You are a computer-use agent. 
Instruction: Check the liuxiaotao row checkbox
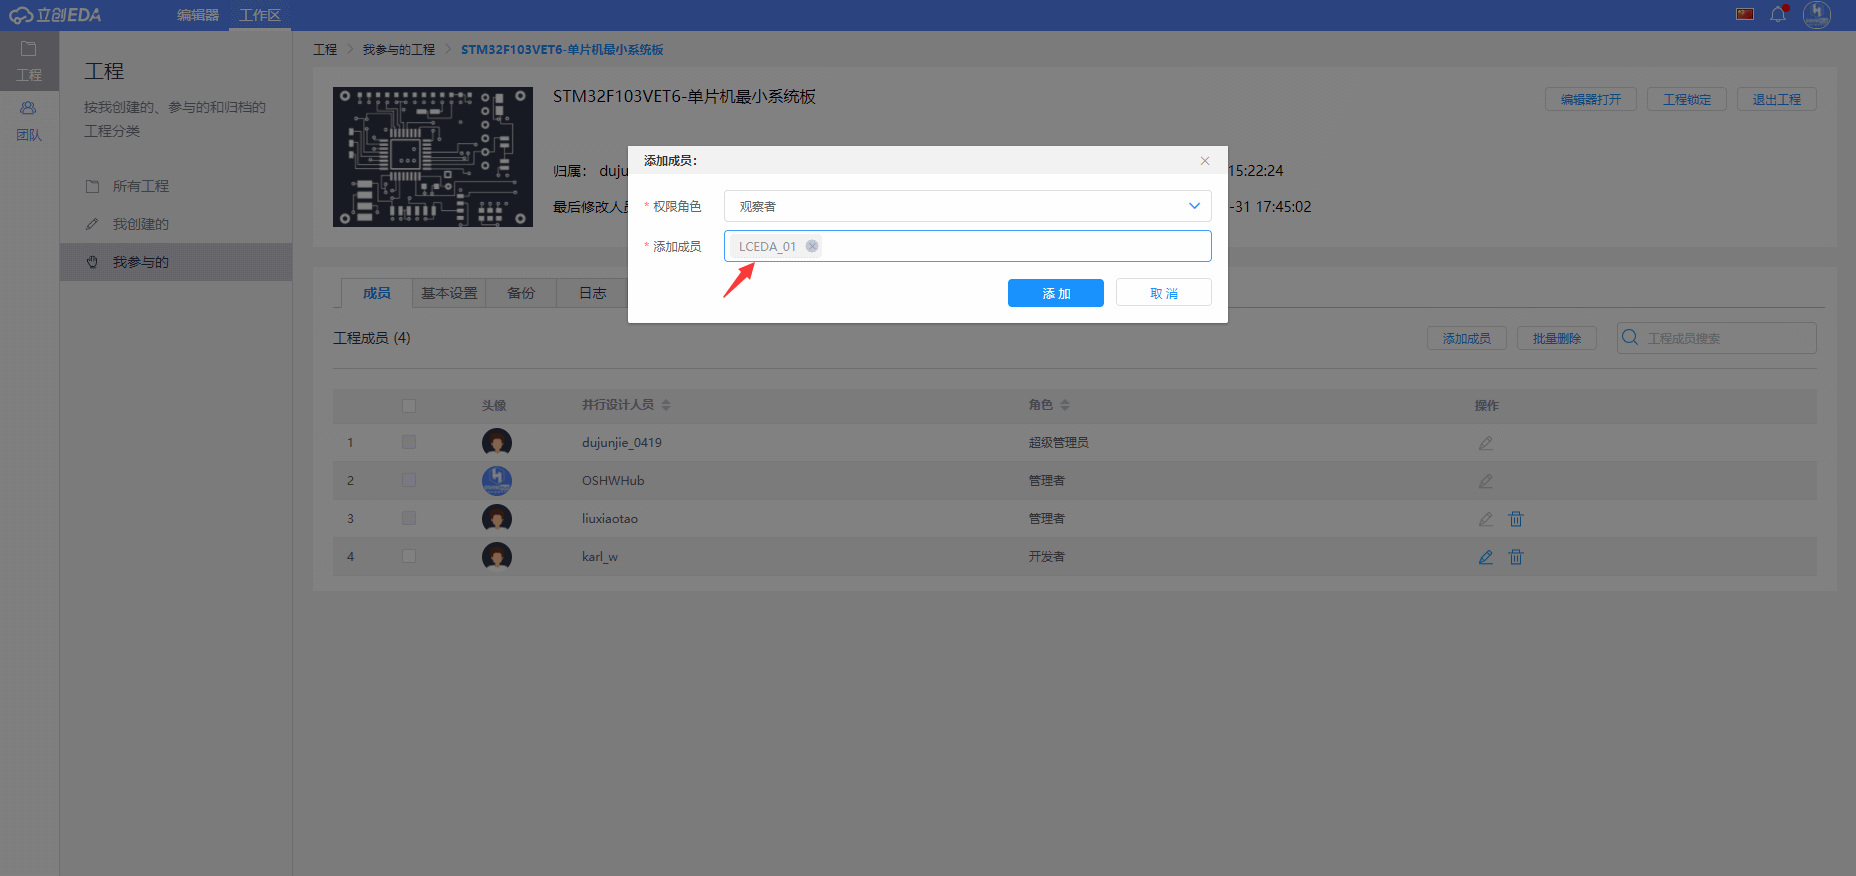point(409,518)
